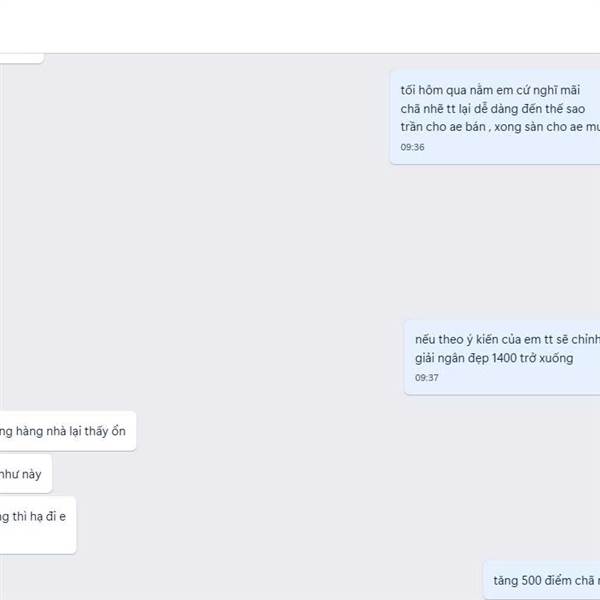Click the number "1400" in the message
The width and height of the screenshot is (600, 600).
(504, 358)
